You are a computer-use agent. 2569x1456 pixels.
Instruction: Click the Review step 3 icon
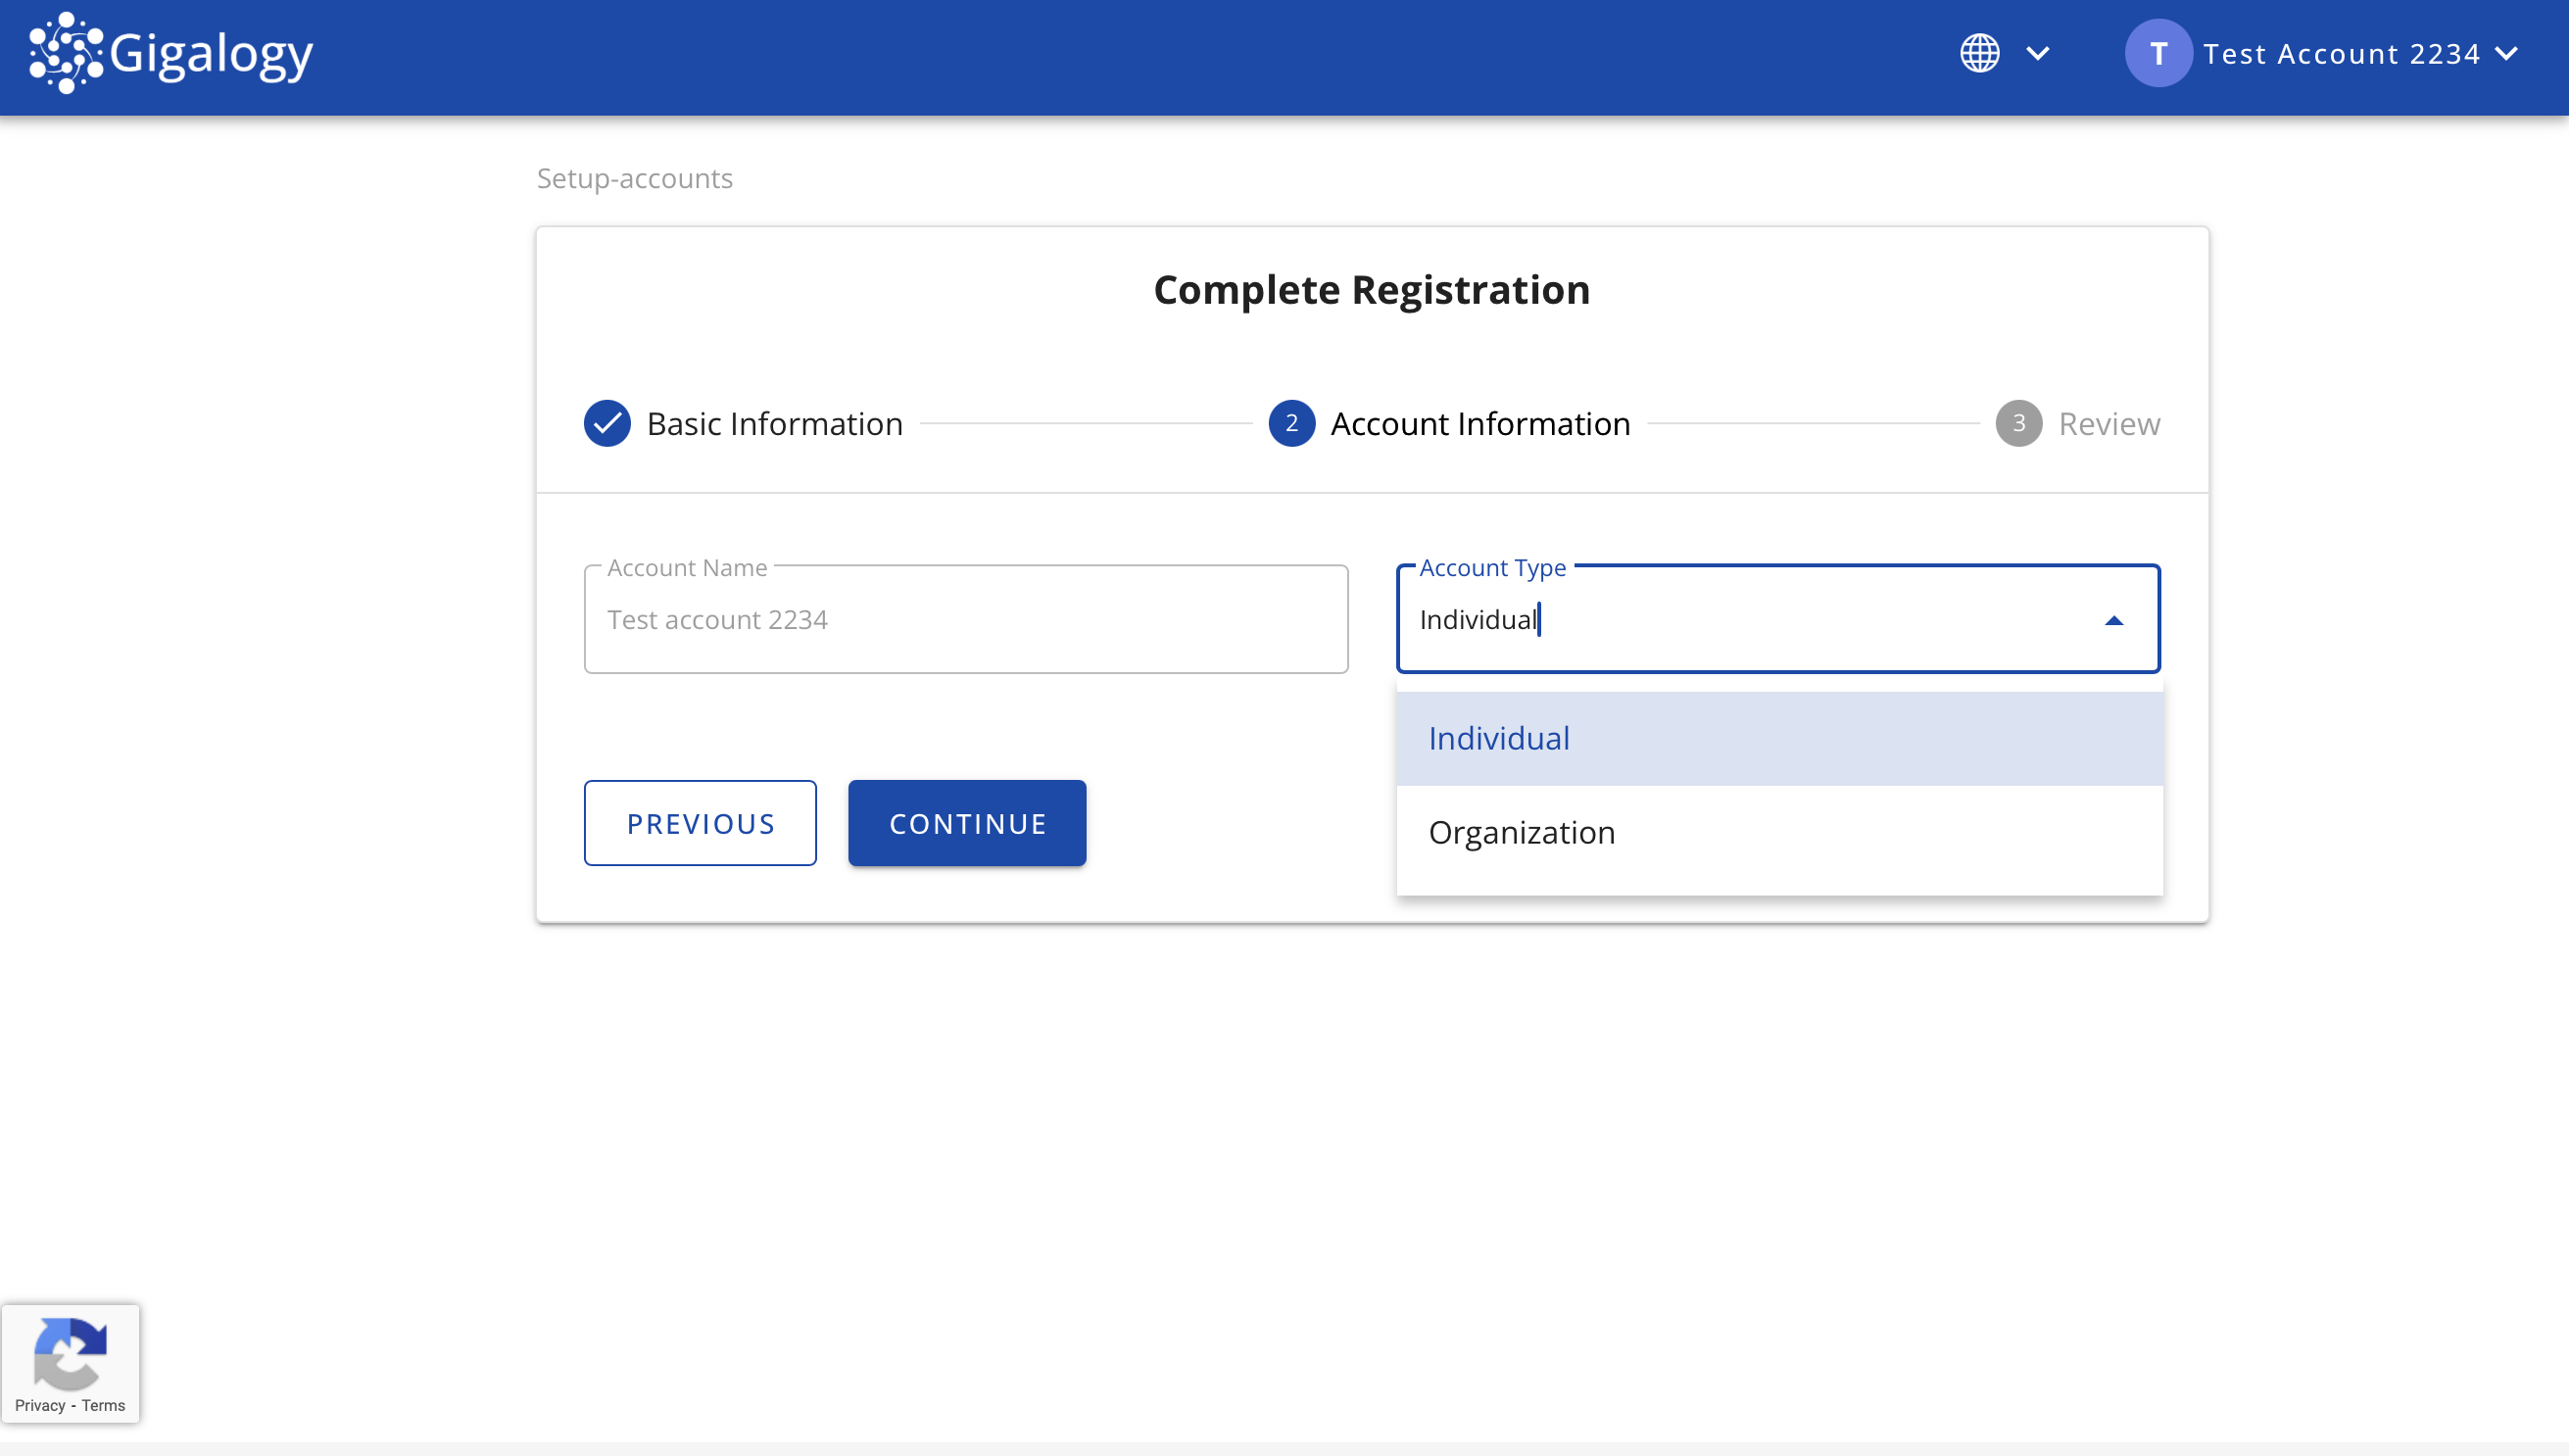[x=2018, y=423]
